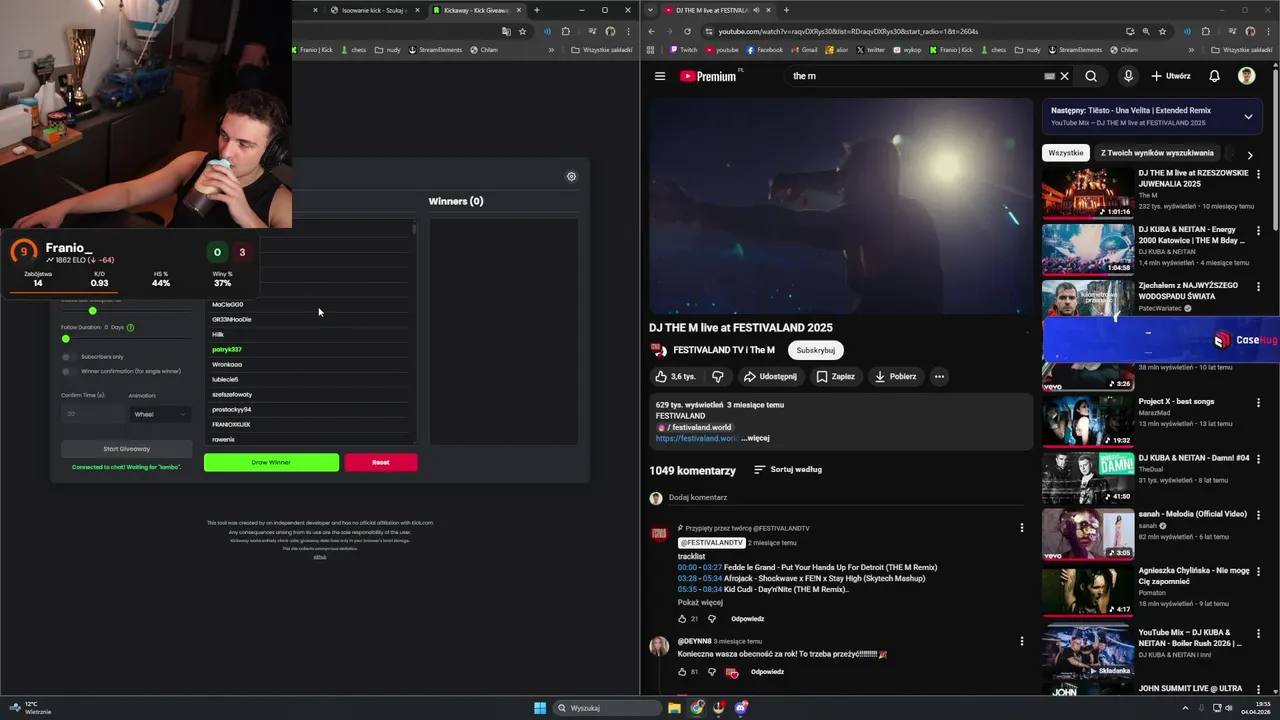Click Udostępnij share button
This screenshot has width=1280, height=720.
point(770,377)
